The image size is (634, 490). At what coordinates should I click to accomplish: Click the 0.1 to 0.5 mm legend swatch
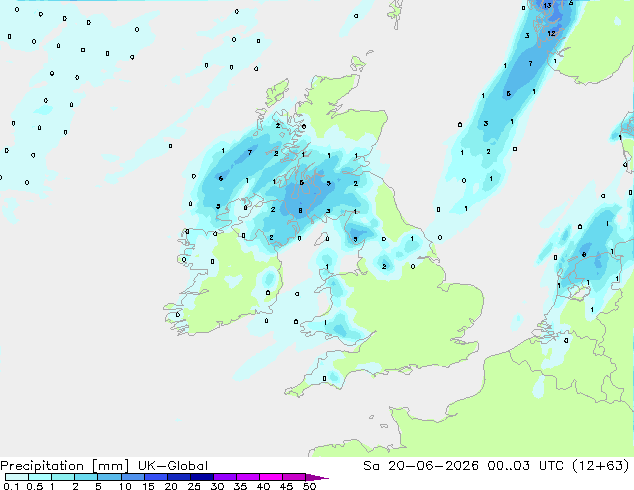click(x=17, y=477)
